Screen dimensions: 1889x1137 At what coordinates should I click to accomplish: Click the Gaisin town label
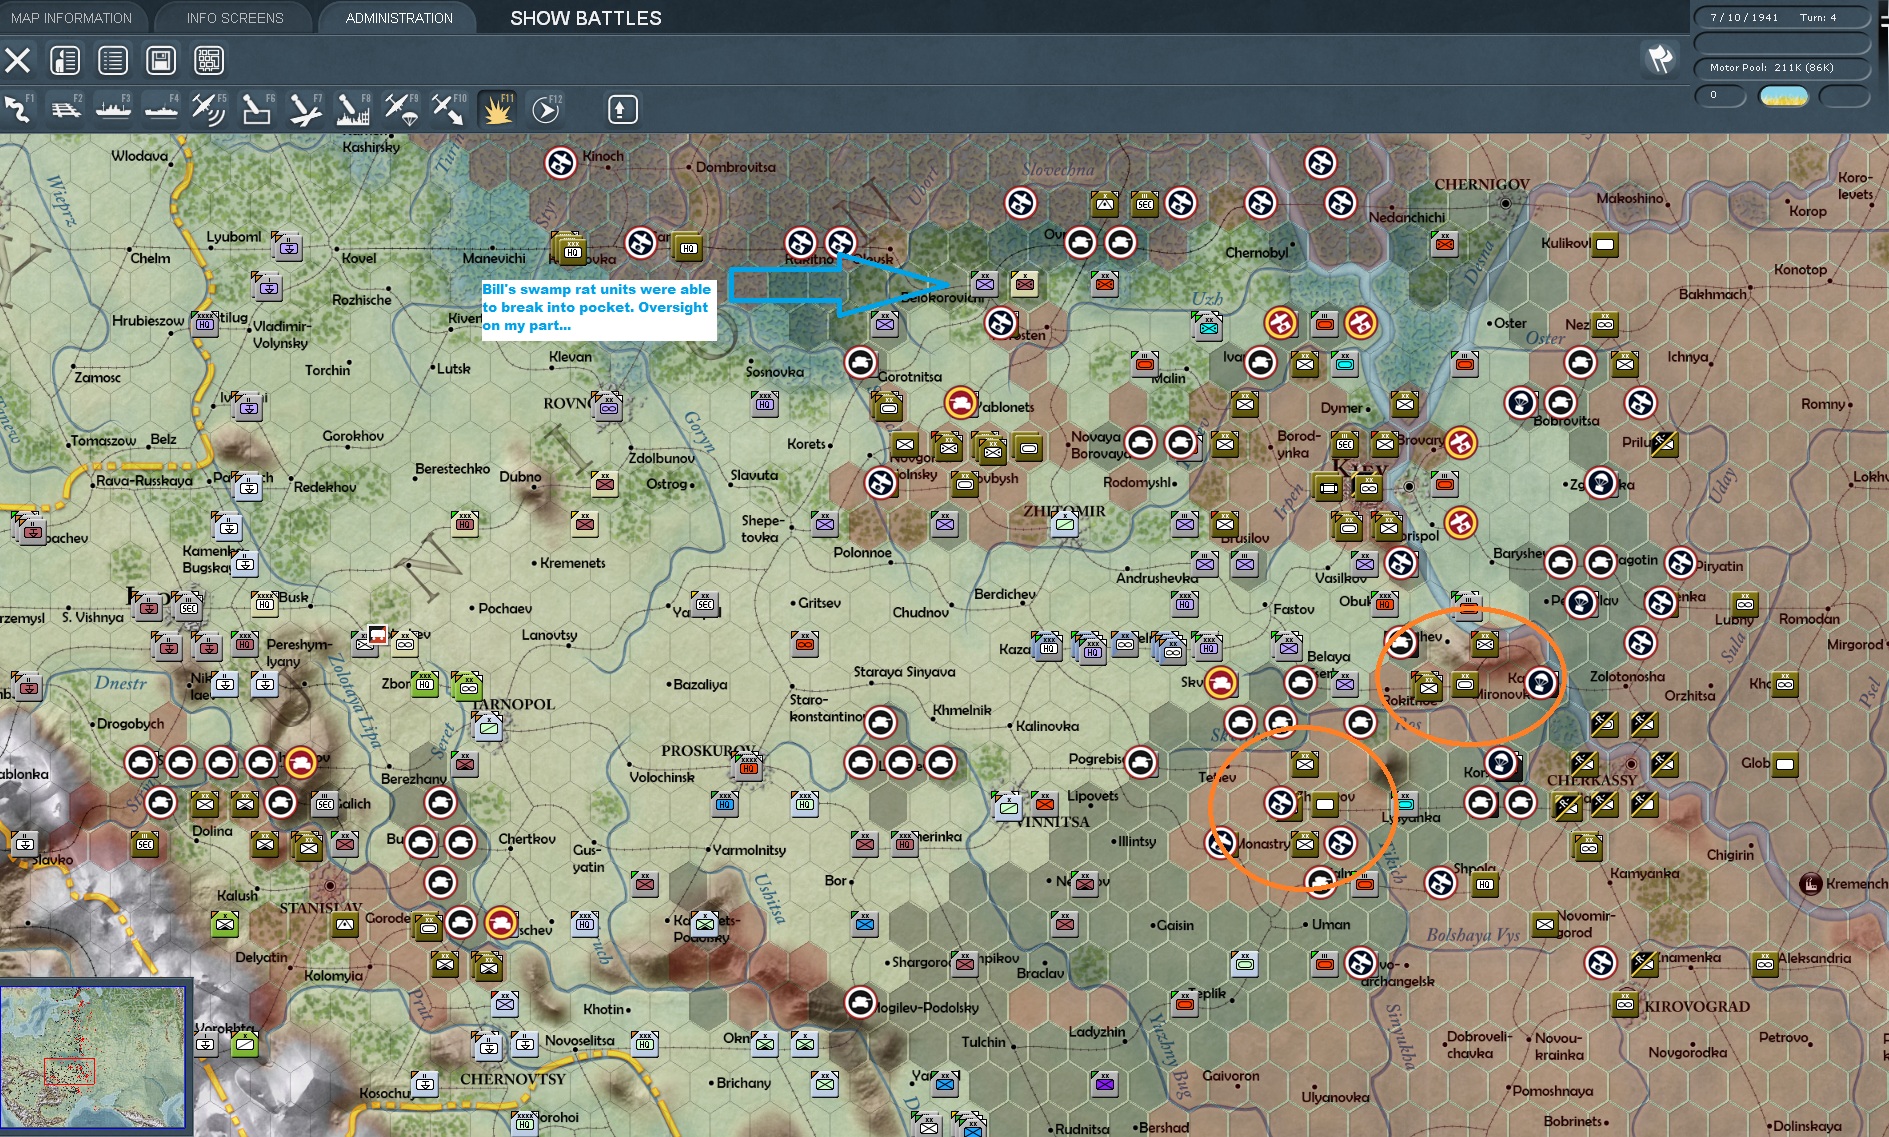(1175, 925)
